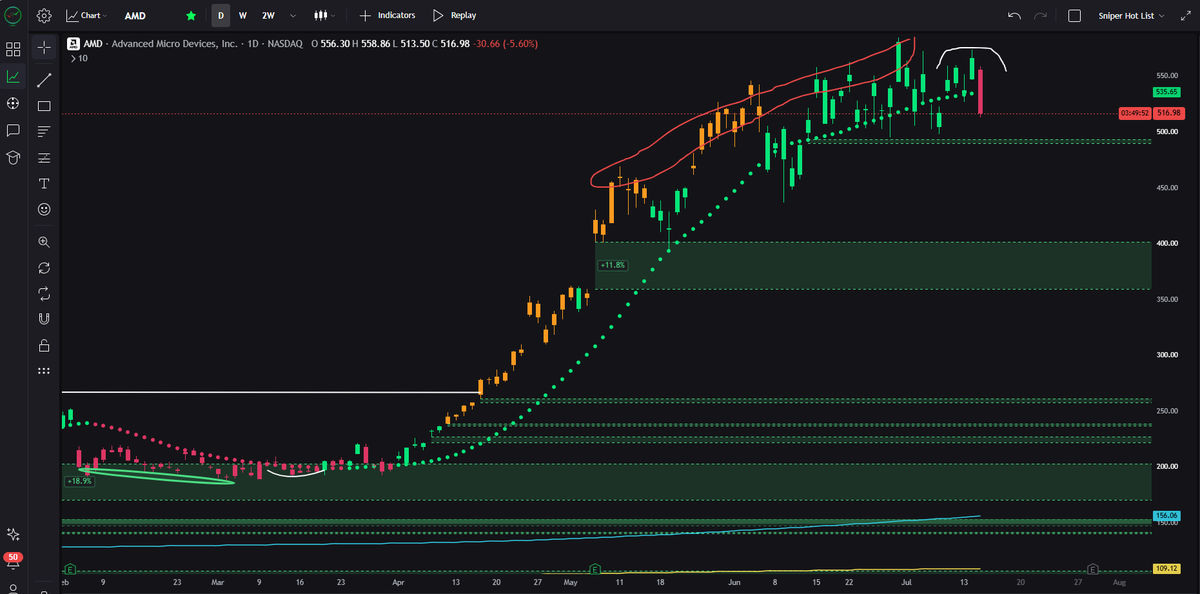
Task: Expand the collapsed indicator legend showing 10
Action: pyautogui.click(x=79, y=59)
